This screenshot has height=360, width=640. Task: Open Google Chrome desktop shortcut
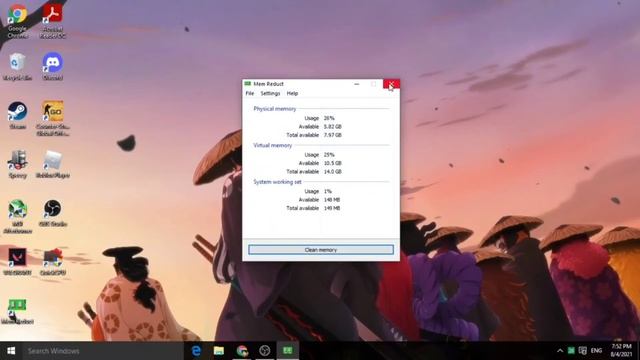point(18,21)
